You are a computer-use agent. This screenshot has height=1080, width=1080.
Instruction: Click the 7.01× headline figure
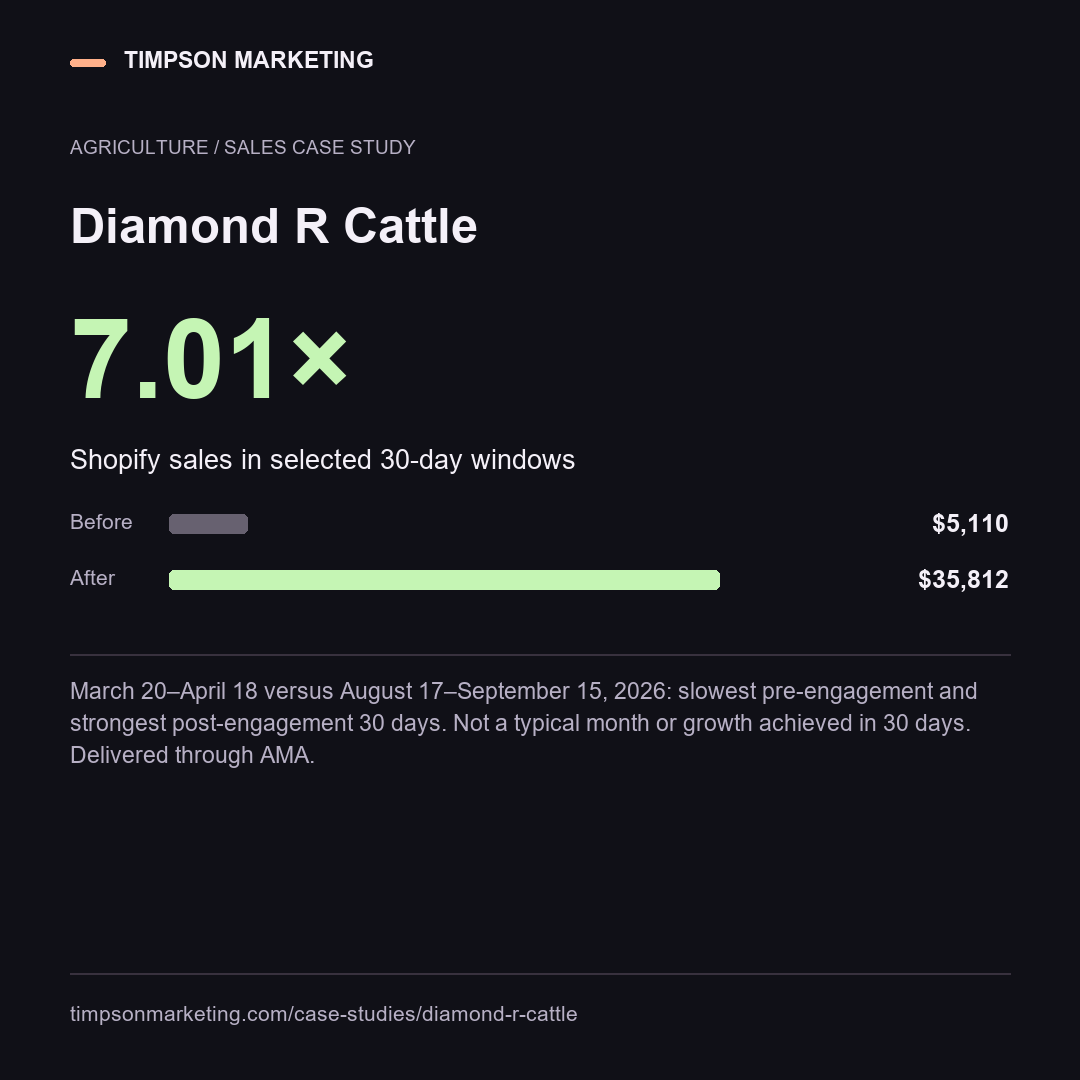209,358
